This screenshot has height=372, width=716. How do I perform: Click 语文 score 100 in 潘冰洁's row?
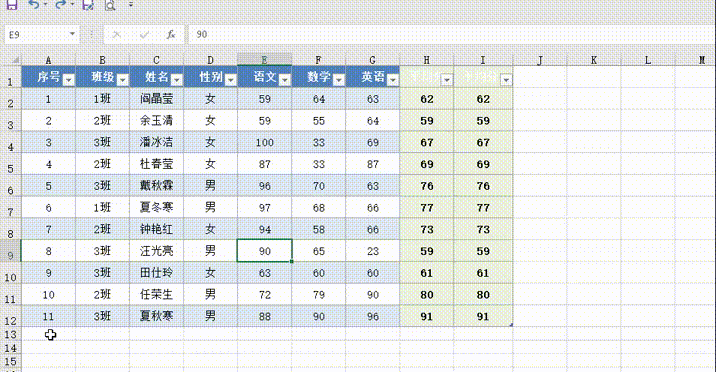[x=264, y=142]
